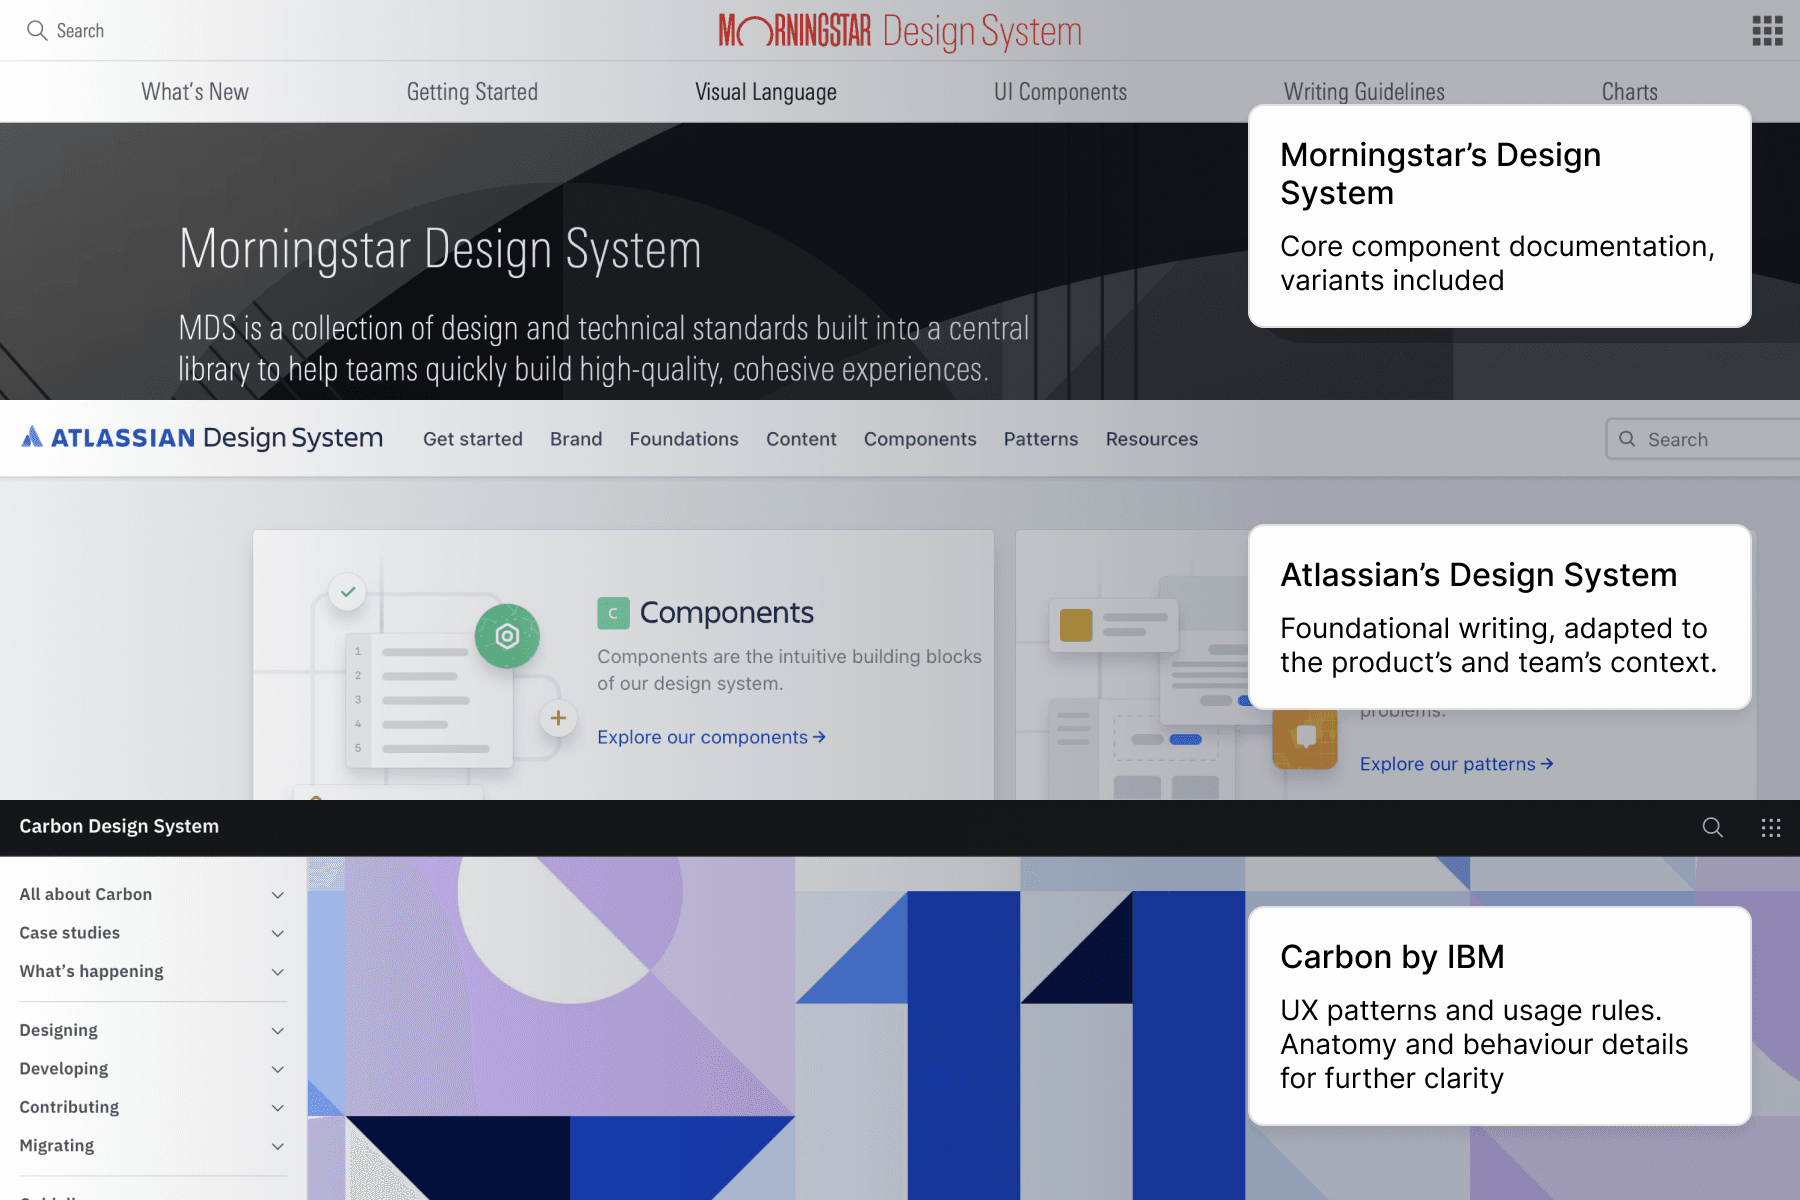The image size is (1800, 1200).
Task: Expand the Case studies chevron
Action: point(278,933)
